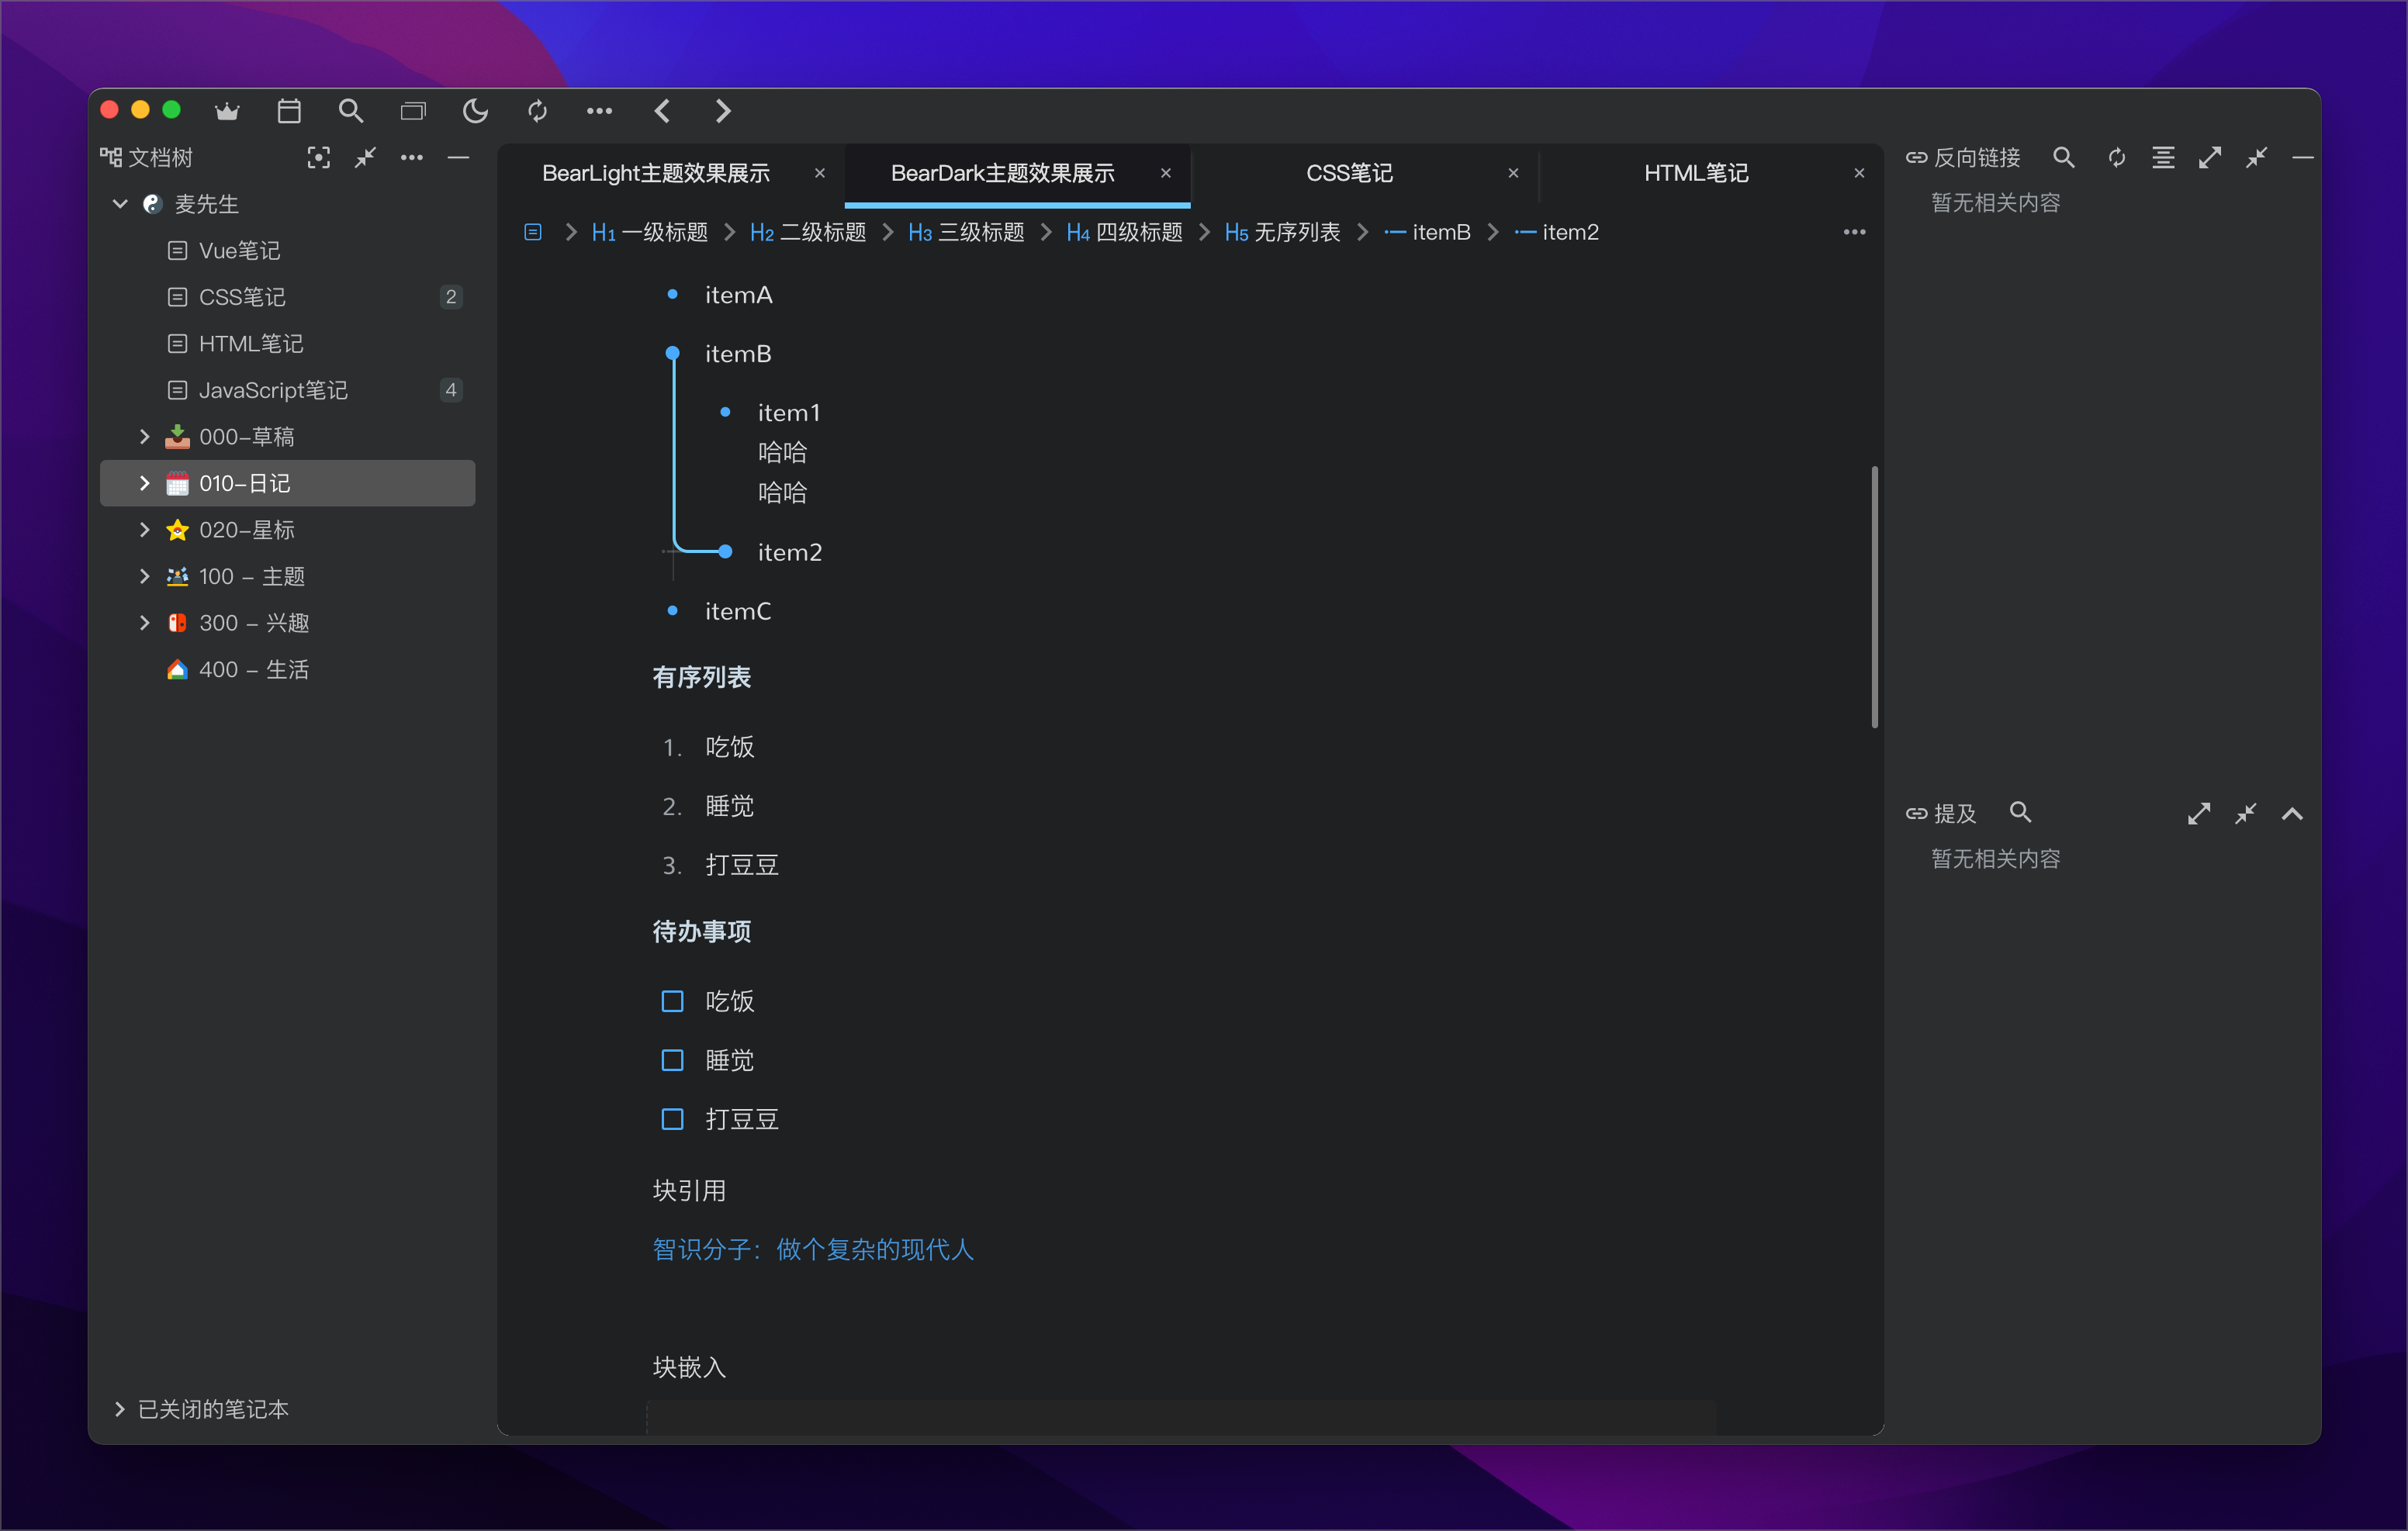Toggle dark mode moon icon
Image resolution: width=2408 pixels, height=1531 pixels.
(476, 111)
